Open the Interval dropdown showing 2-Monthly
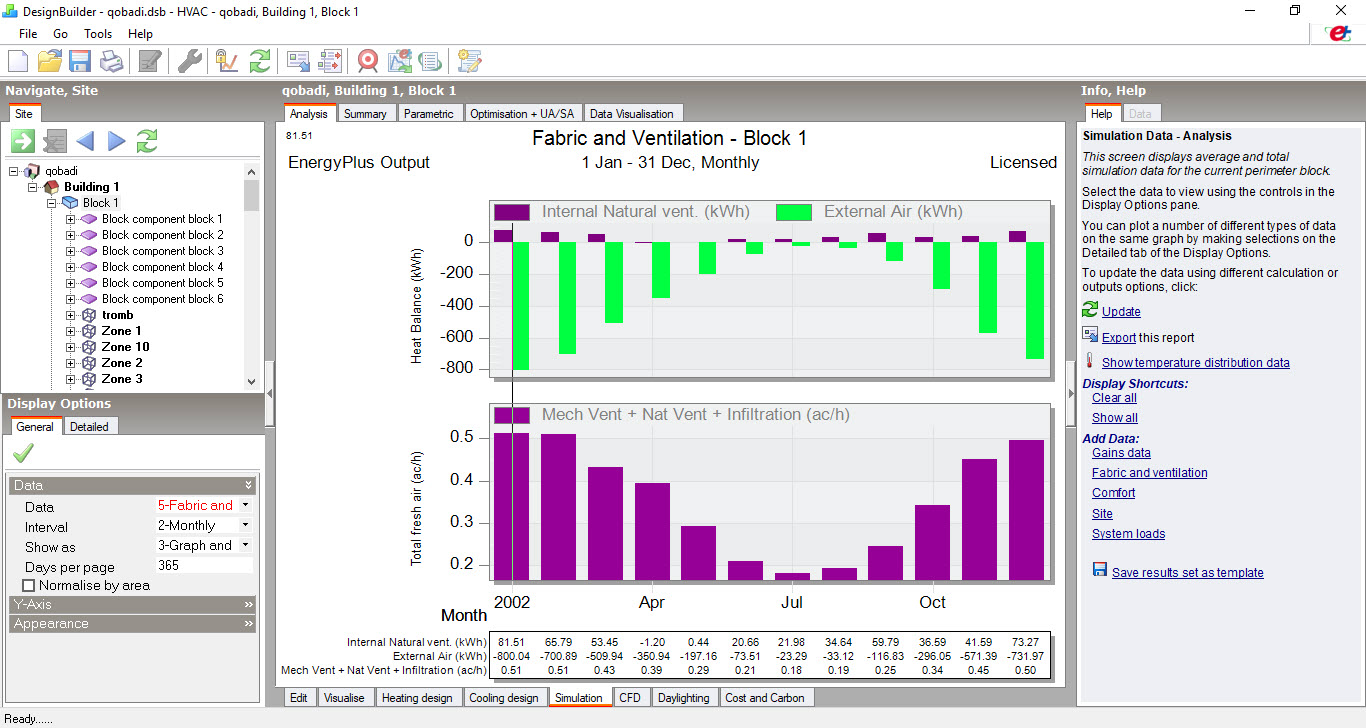Viewport: 1366px width, 728px height. pyautogui.click(x=246, y=525)
